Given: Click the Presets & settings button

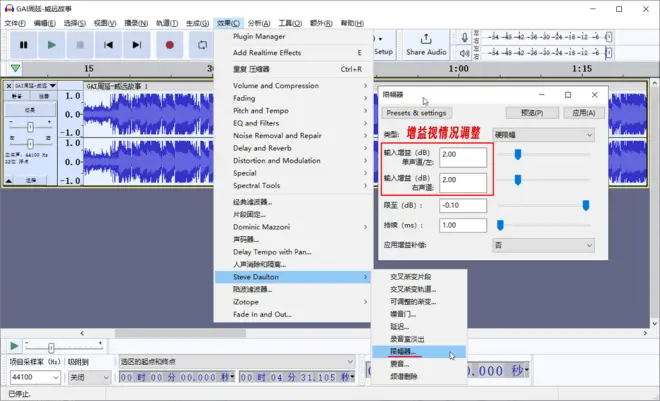Looking at the screenshot, I should click(416, 113).
